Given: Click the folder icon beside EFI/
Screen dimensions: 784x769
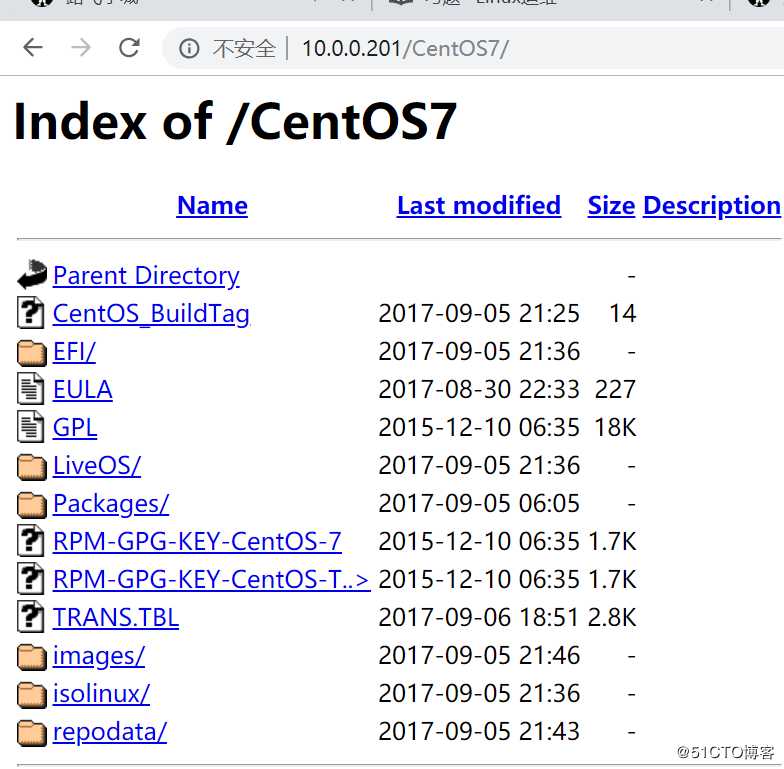Looking at the screenshot, I should point(32,352).
